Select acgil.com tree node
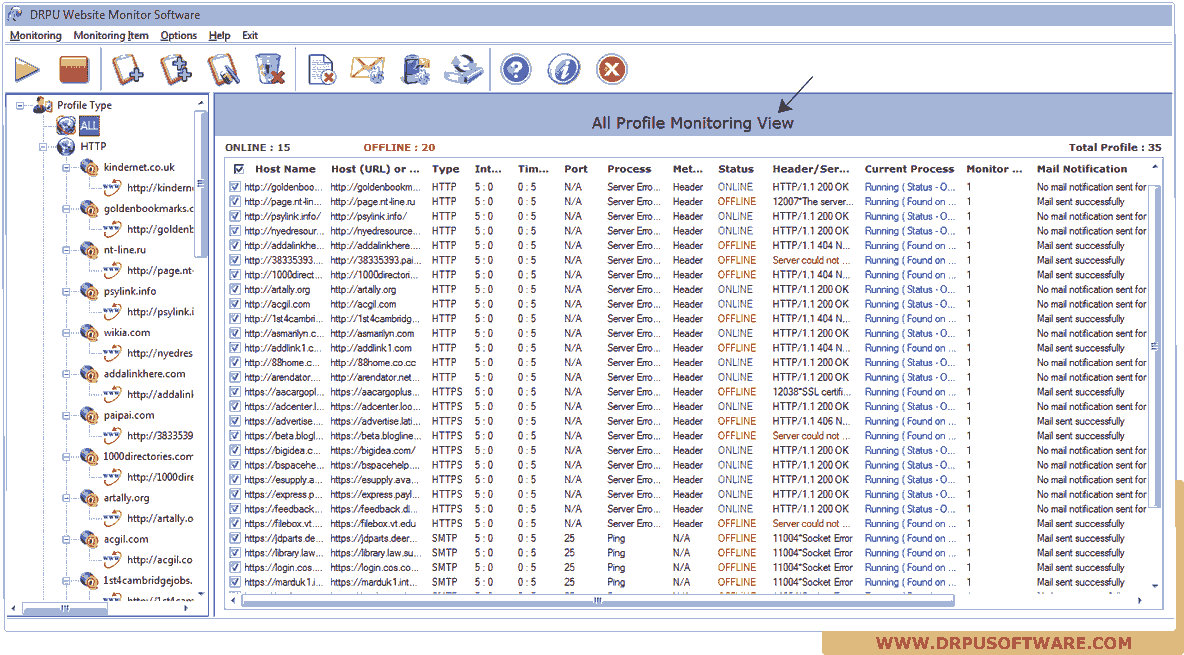This screenshot has height=655, width=1184. pyautogui.click(x=125, y=539)
